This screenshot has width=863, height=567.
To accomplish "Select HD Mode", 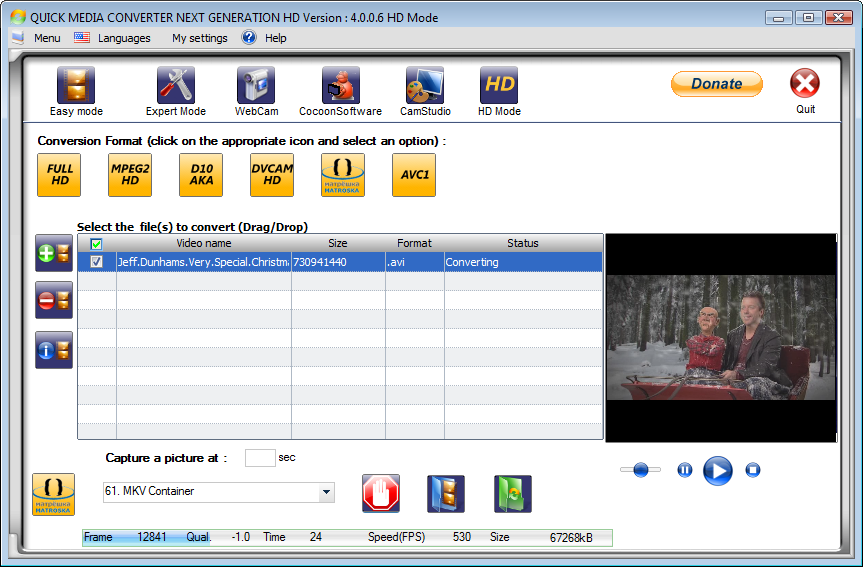I will 499,85.
